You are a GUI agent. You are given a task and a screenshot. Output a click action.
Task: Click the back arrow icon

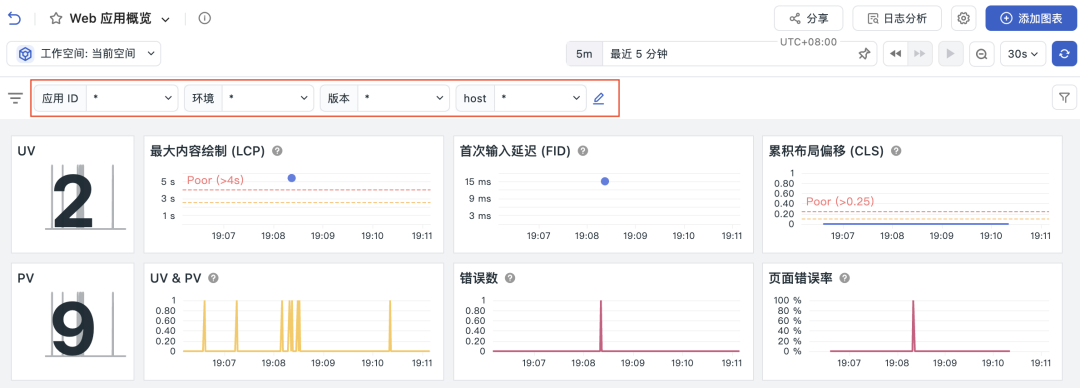[x=14, y=19]
